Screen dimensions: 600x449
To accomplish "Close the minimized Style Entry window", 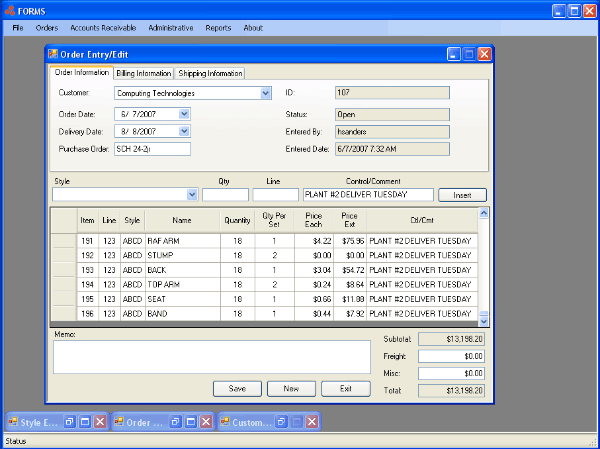I will [100, 422].
